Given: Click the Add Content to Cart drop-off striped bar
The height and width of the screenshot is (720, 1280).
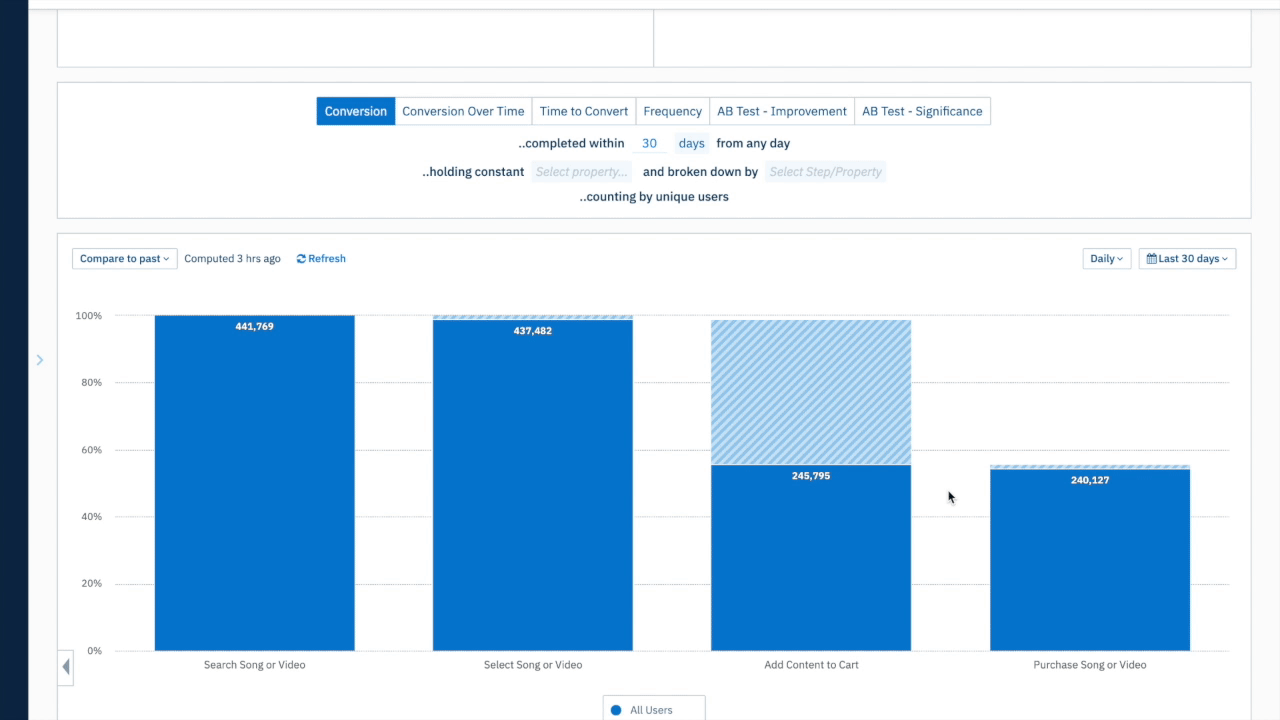Looking at the screenshot, I should tap(811, 392).
